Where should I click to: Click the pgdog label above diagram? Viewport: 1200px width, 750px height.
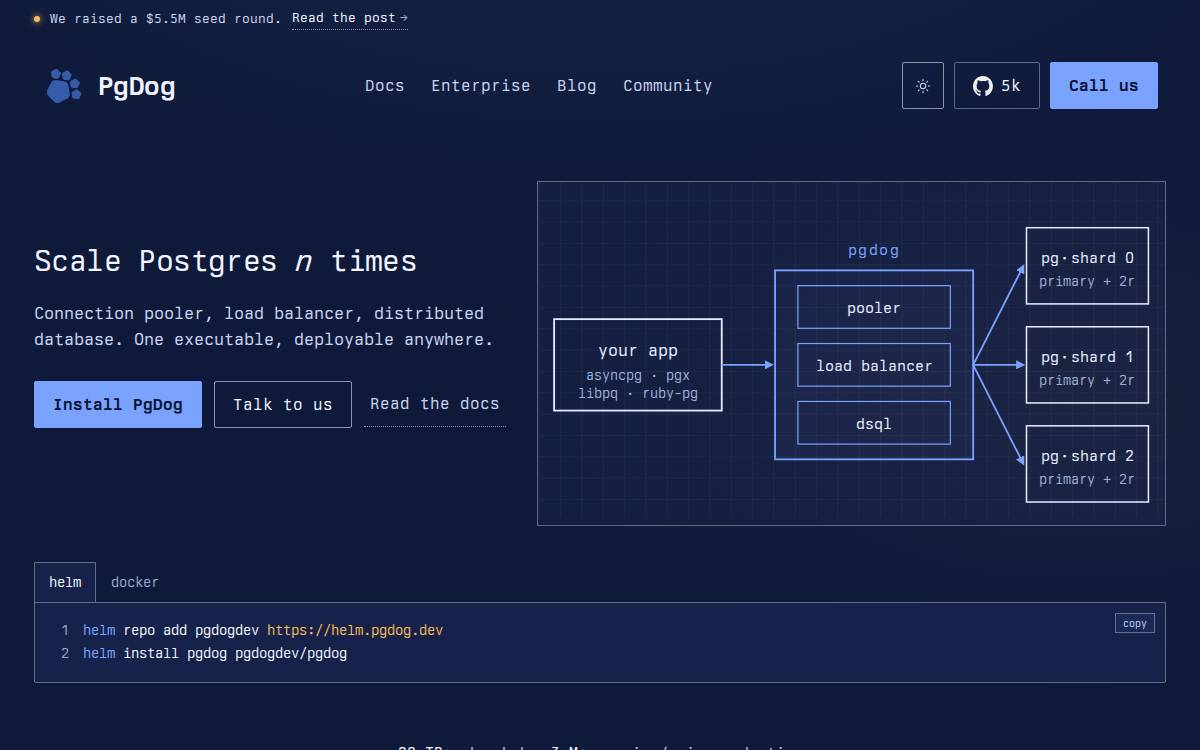(874, 250)
